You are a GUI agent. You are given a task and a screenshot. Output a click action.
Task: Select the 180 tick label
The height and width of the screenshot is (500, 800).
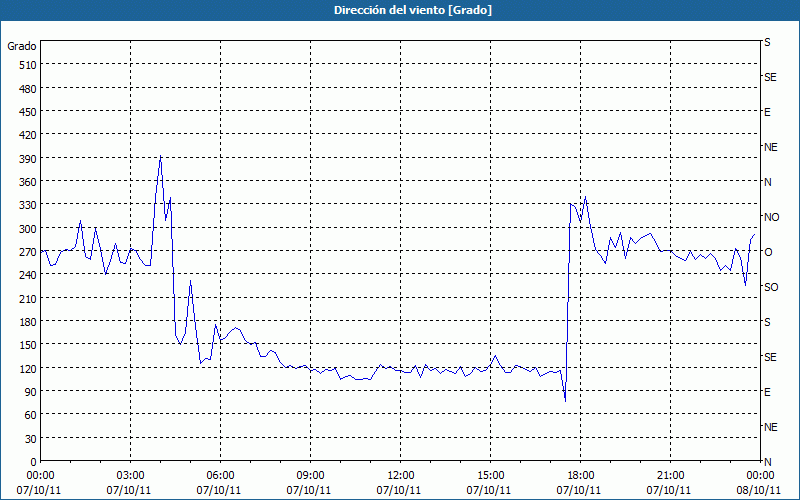tap(28, 322)
